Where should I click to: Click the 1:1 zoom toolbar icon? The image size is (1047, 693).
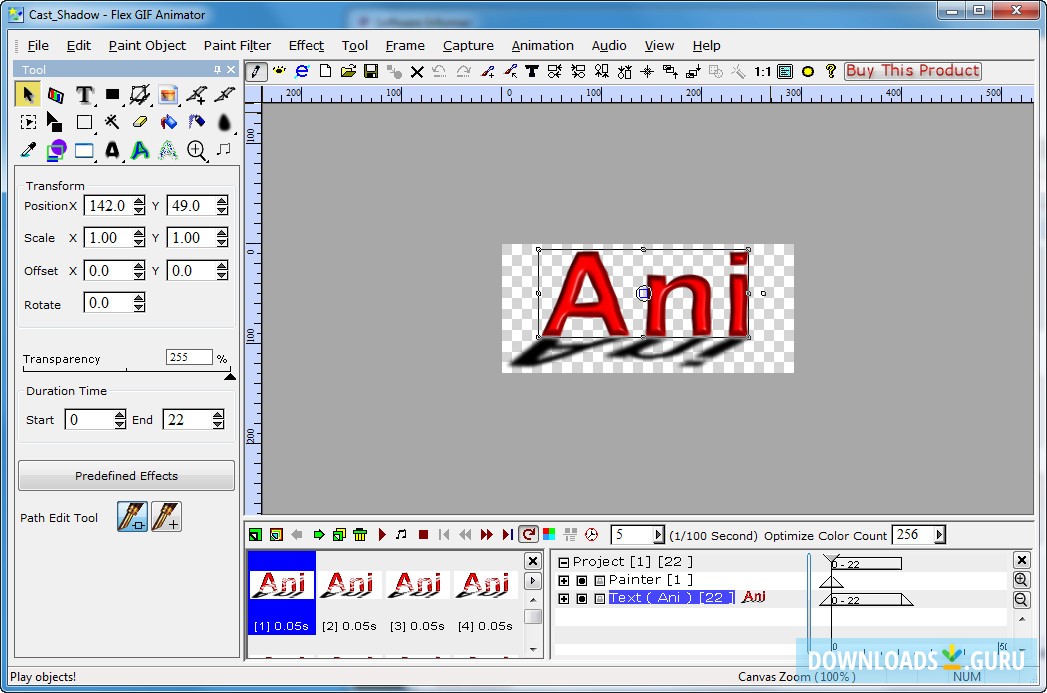pos(762,71)
